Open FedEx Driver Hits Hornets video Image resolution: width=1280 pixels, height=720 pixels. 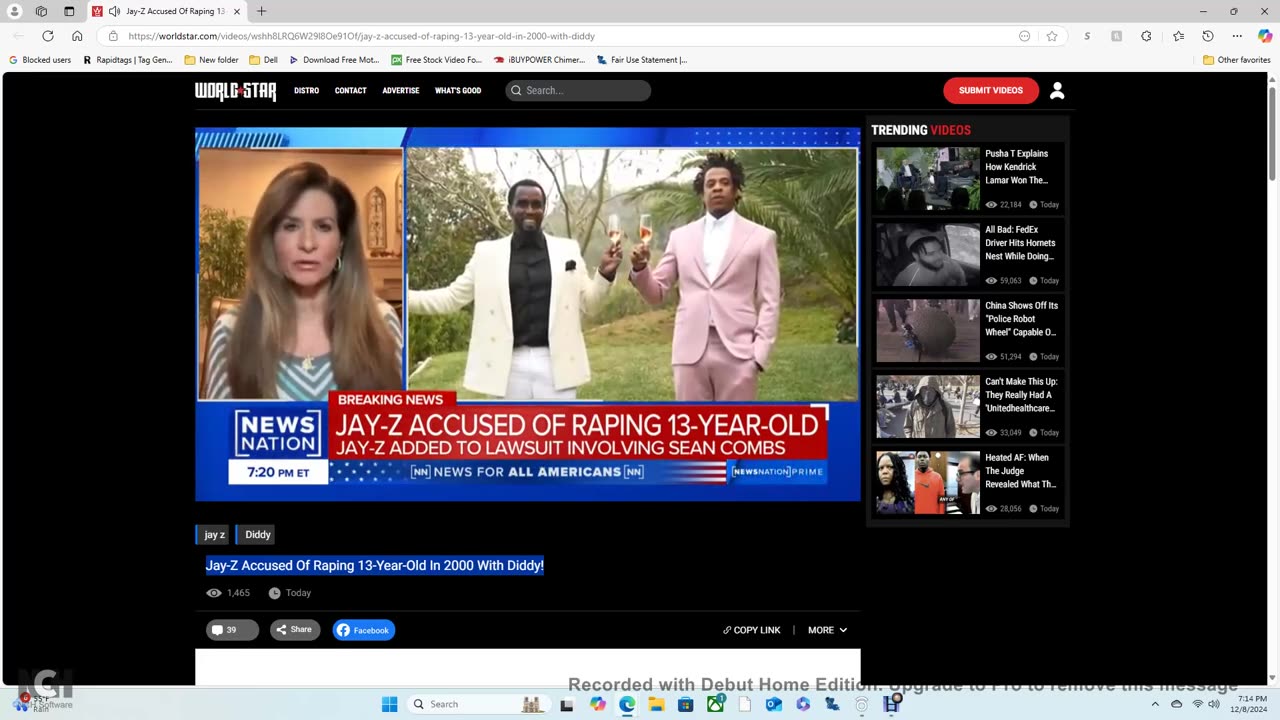pyautogui.click(x=928, y=255)
